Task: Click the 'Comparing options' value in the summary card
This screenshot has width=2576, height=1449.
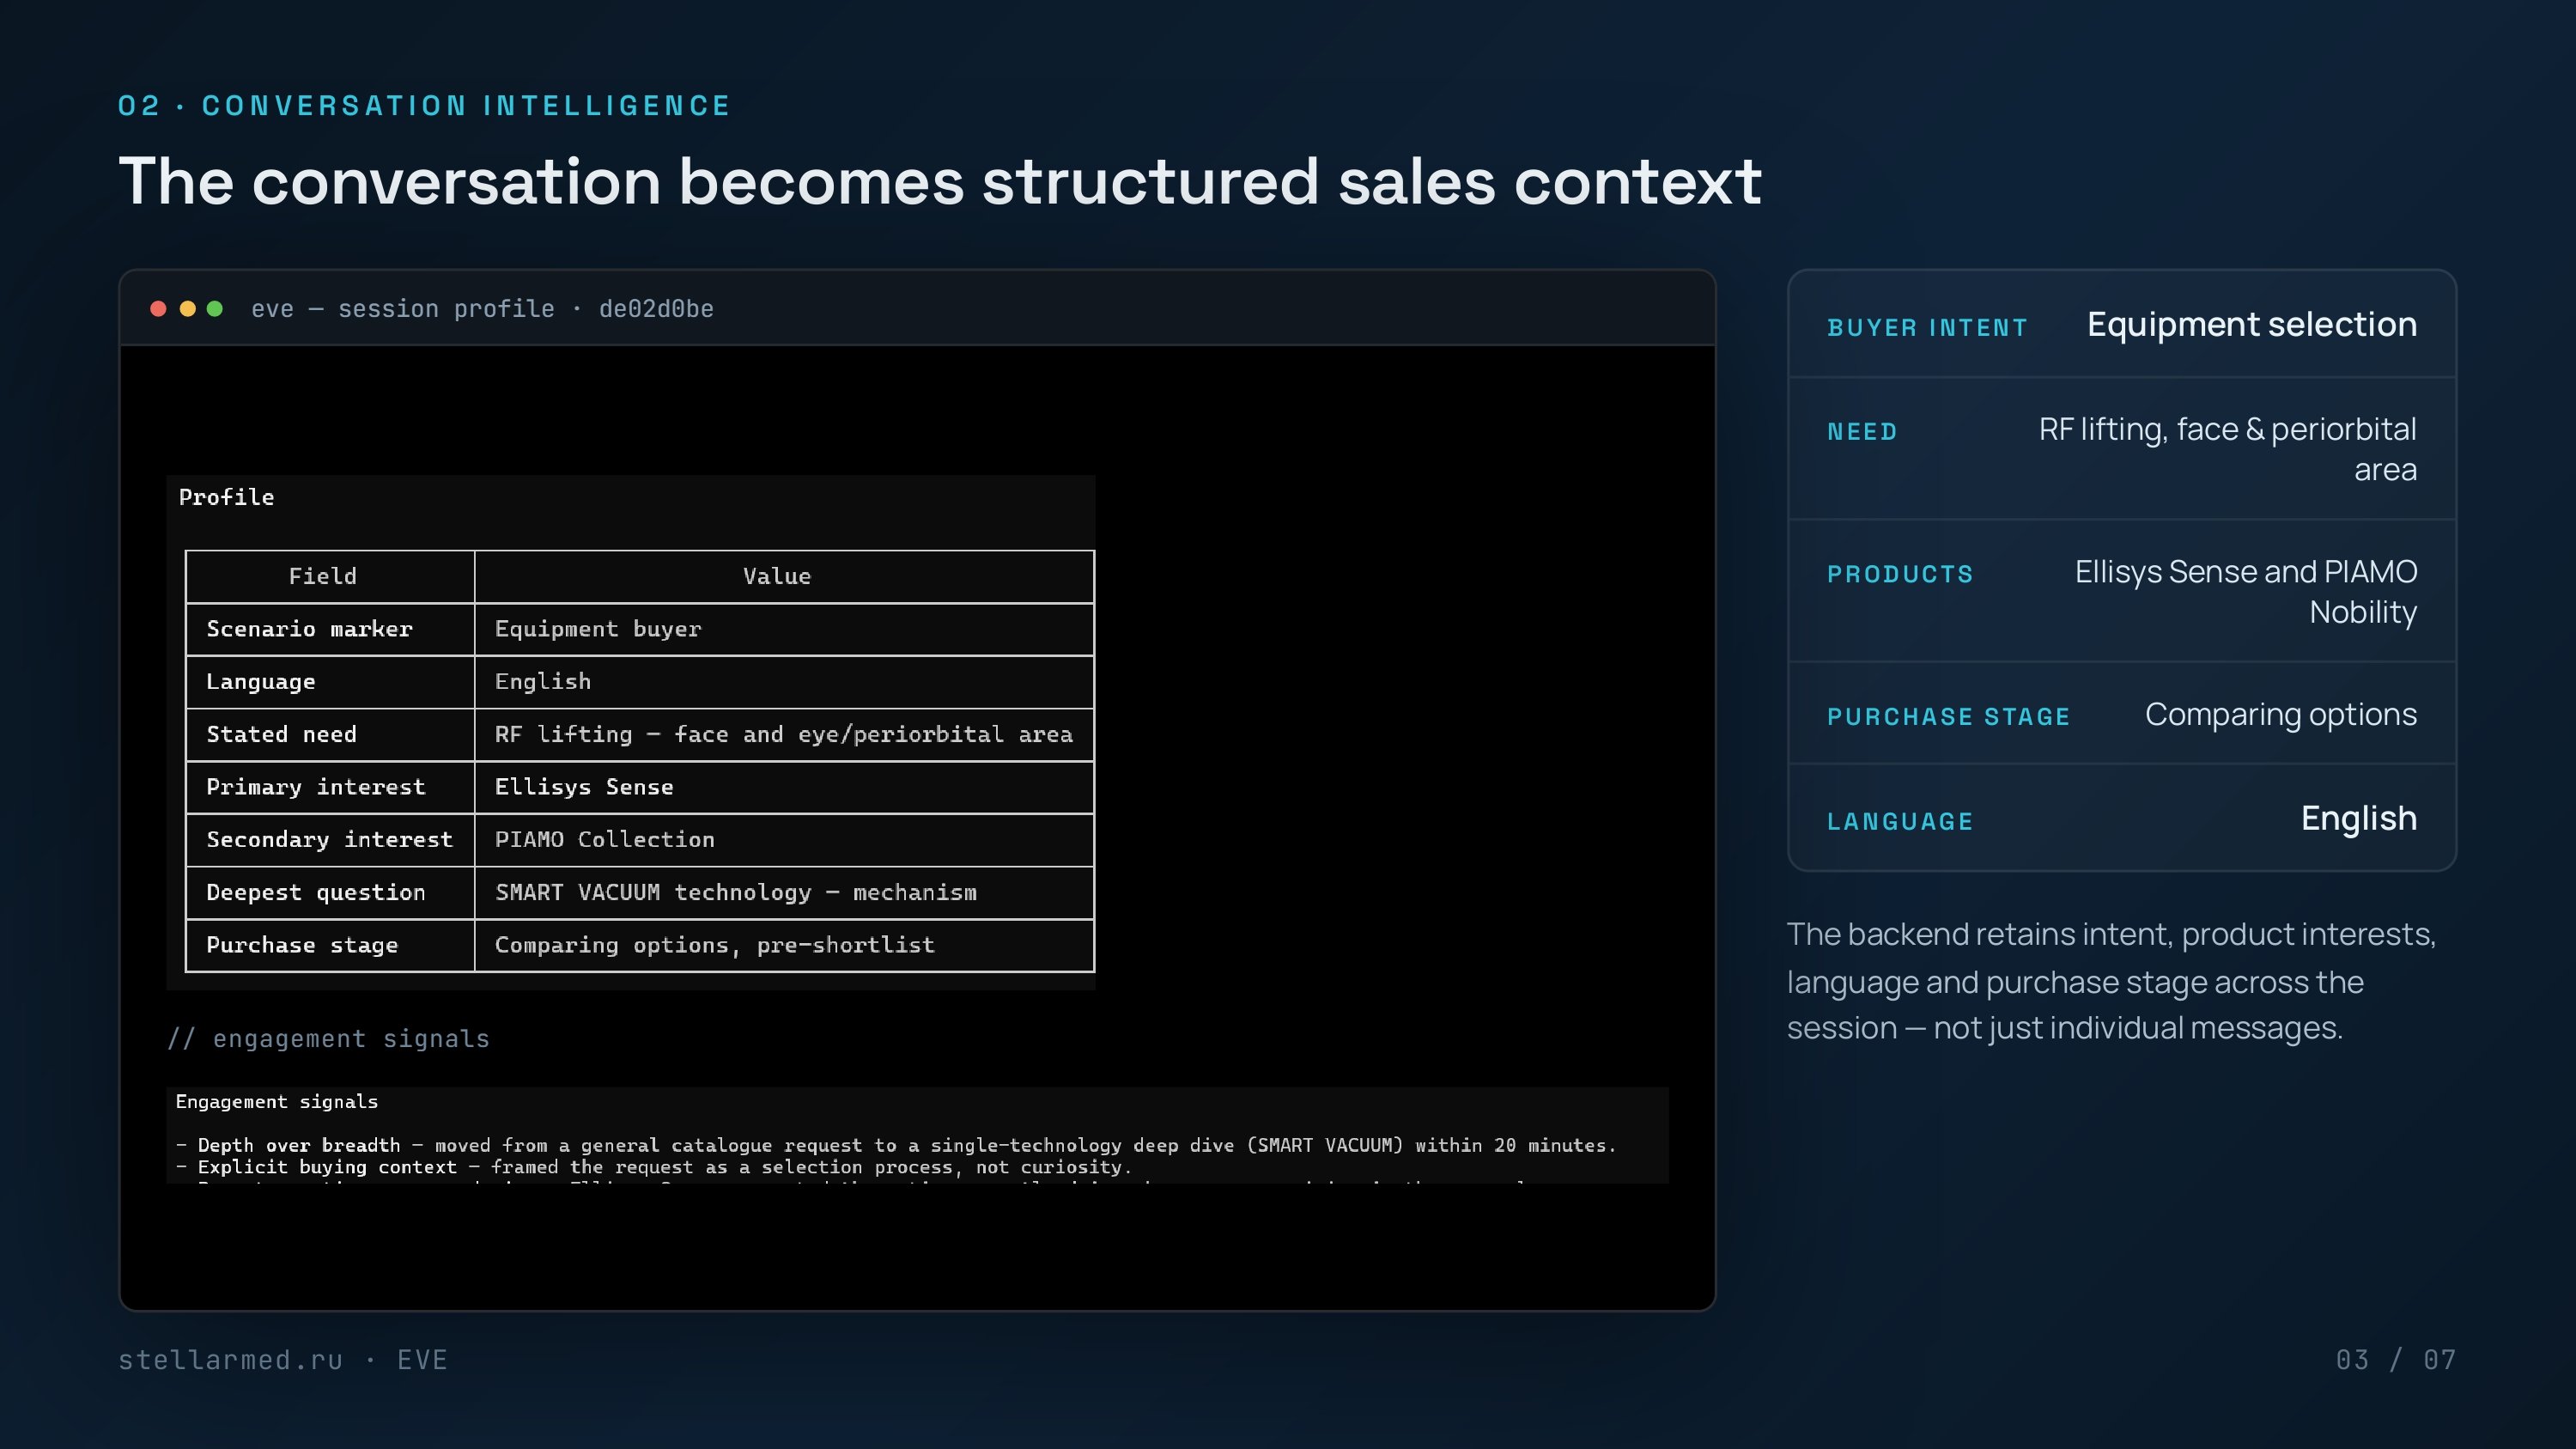Action: click(2281, 715)
